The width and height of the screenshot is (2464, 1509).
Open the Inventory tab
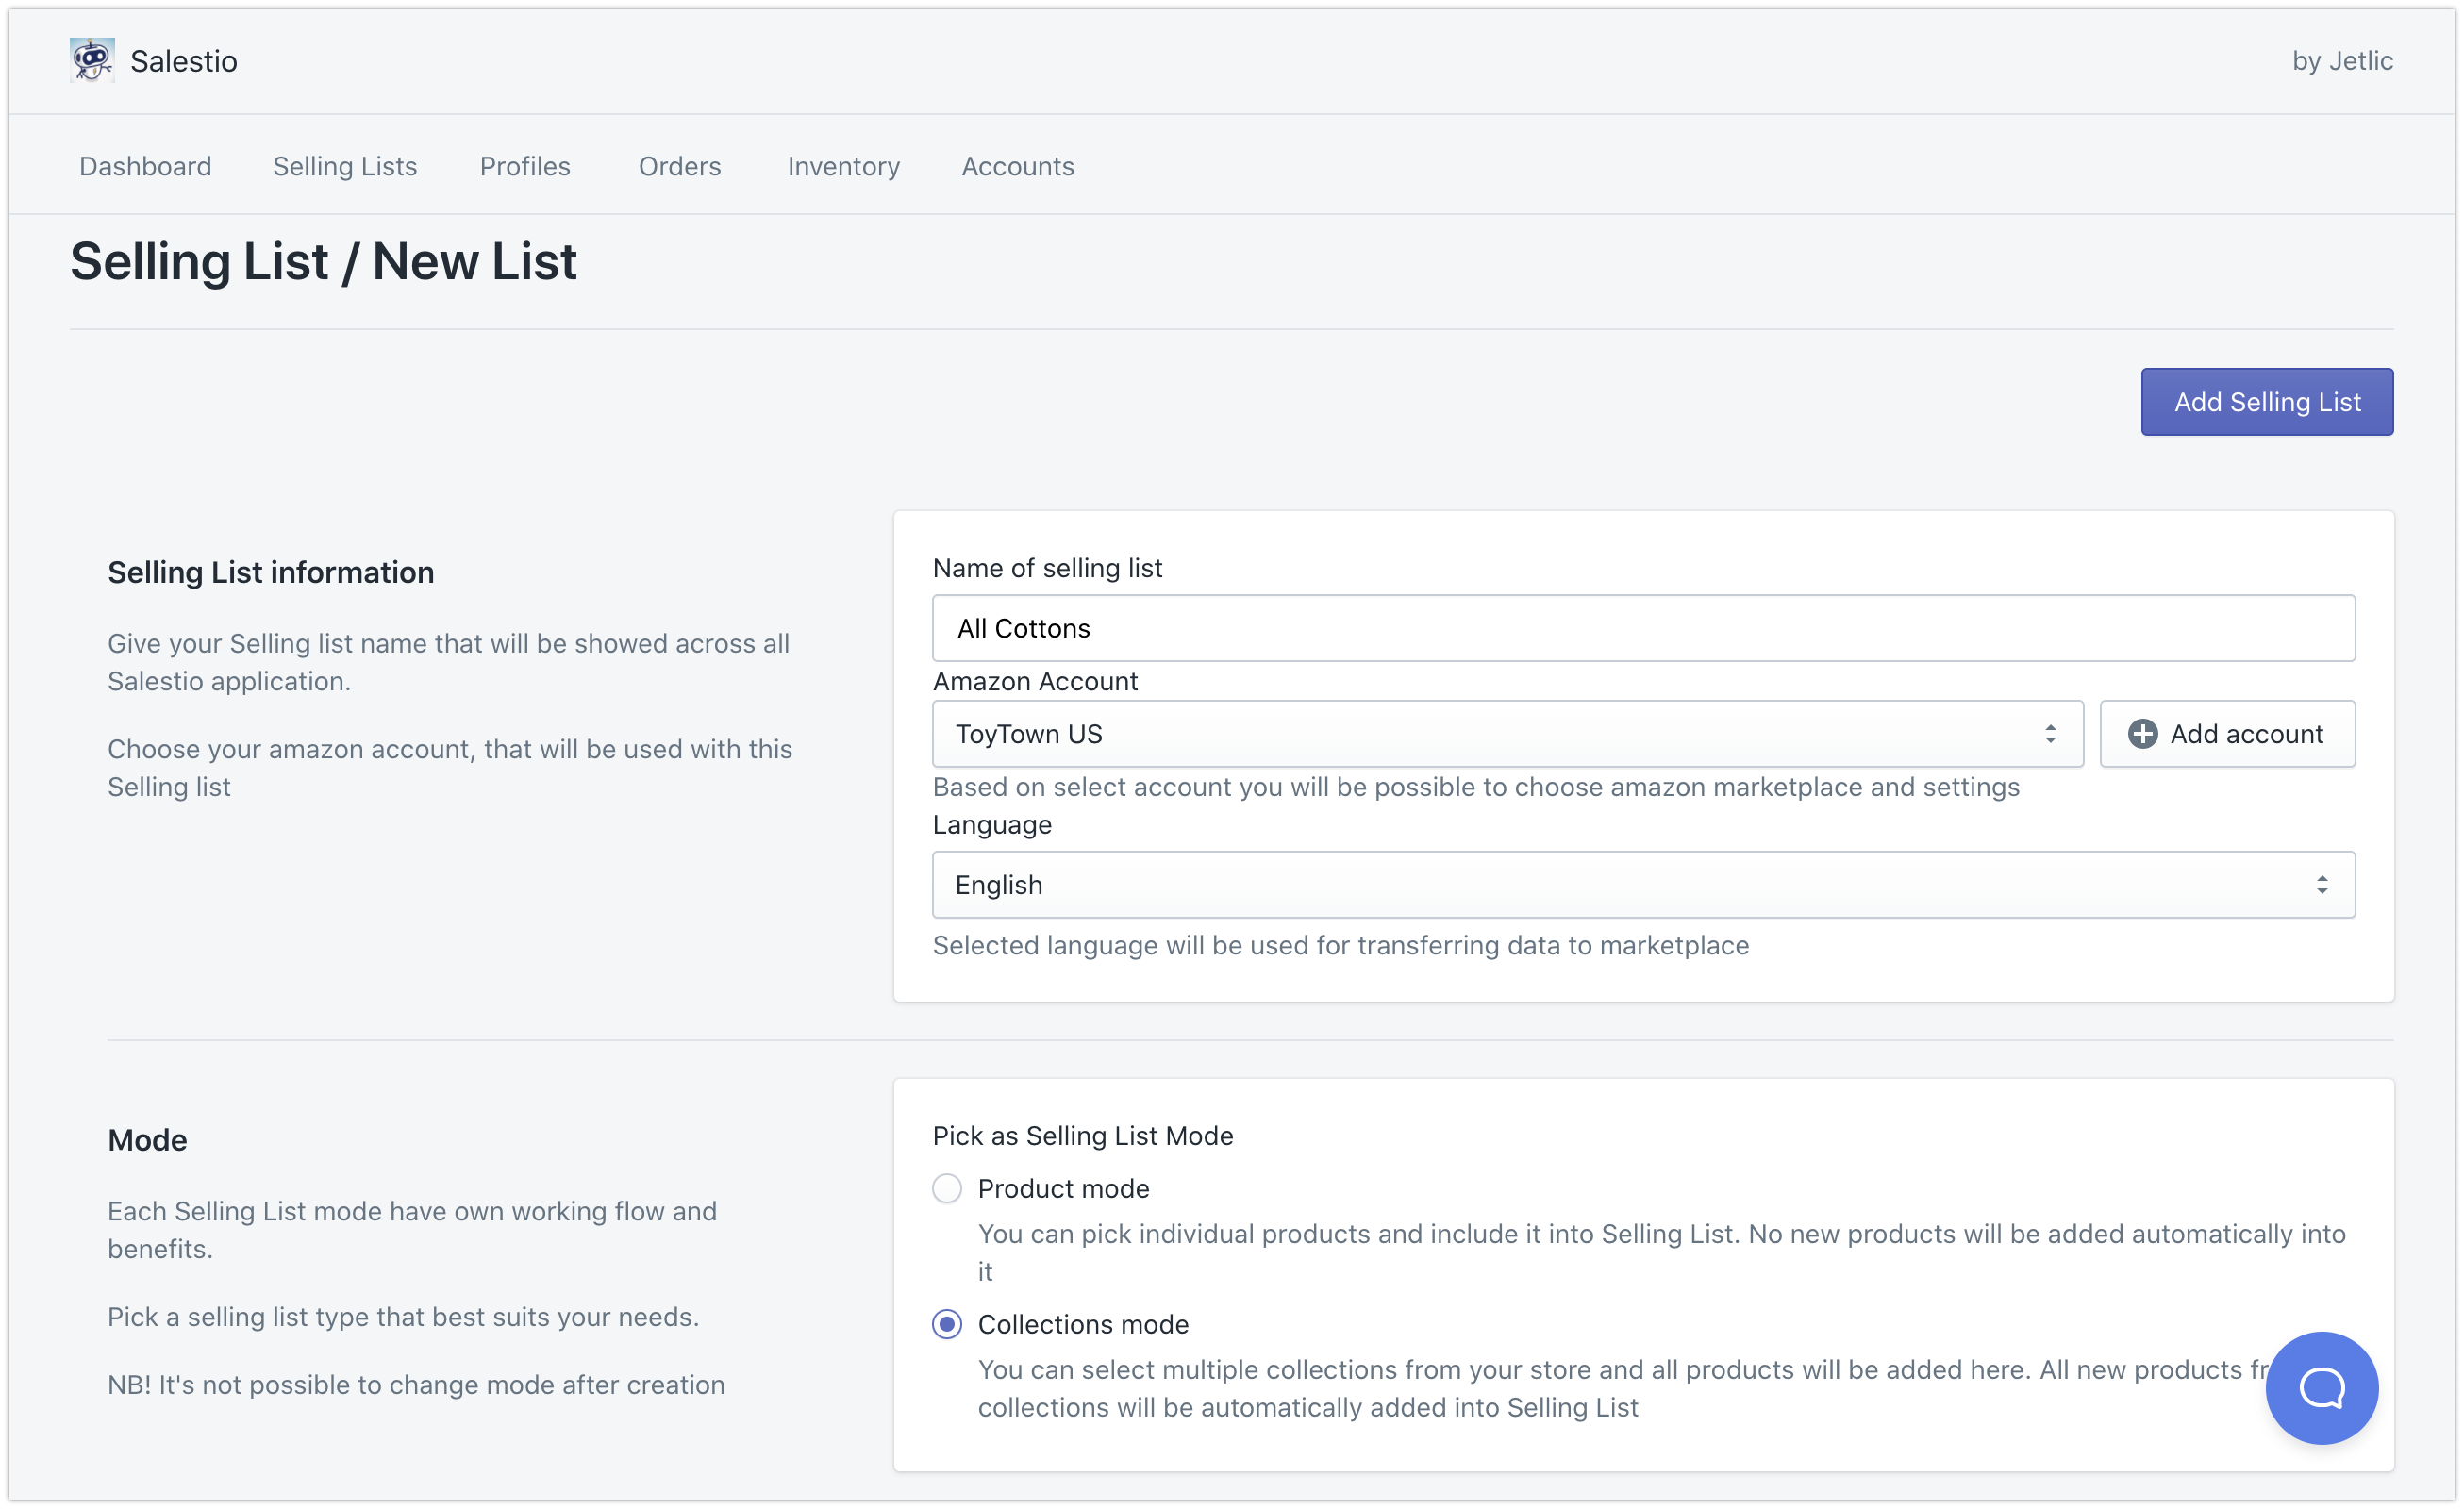coord(843,166)
